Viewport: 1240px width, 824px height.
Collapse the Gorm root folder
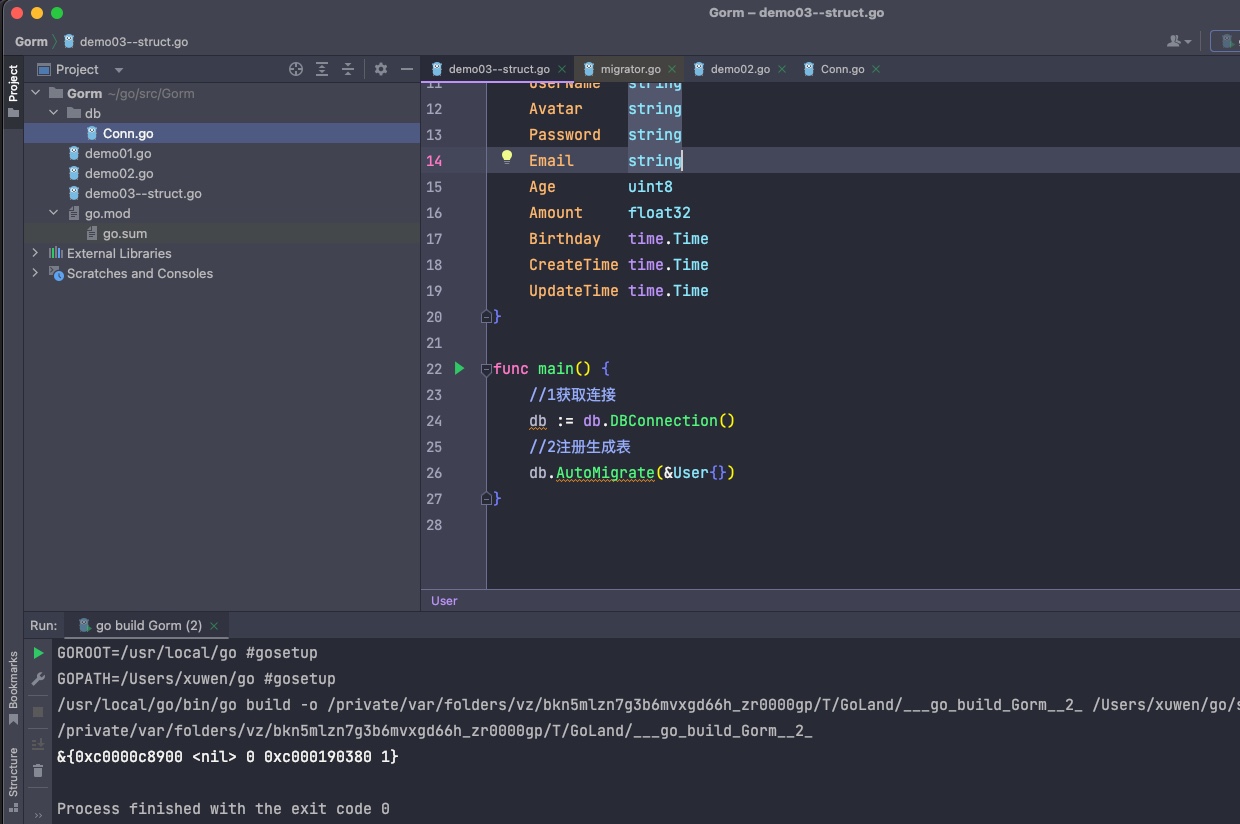click(x=36, y=93)
